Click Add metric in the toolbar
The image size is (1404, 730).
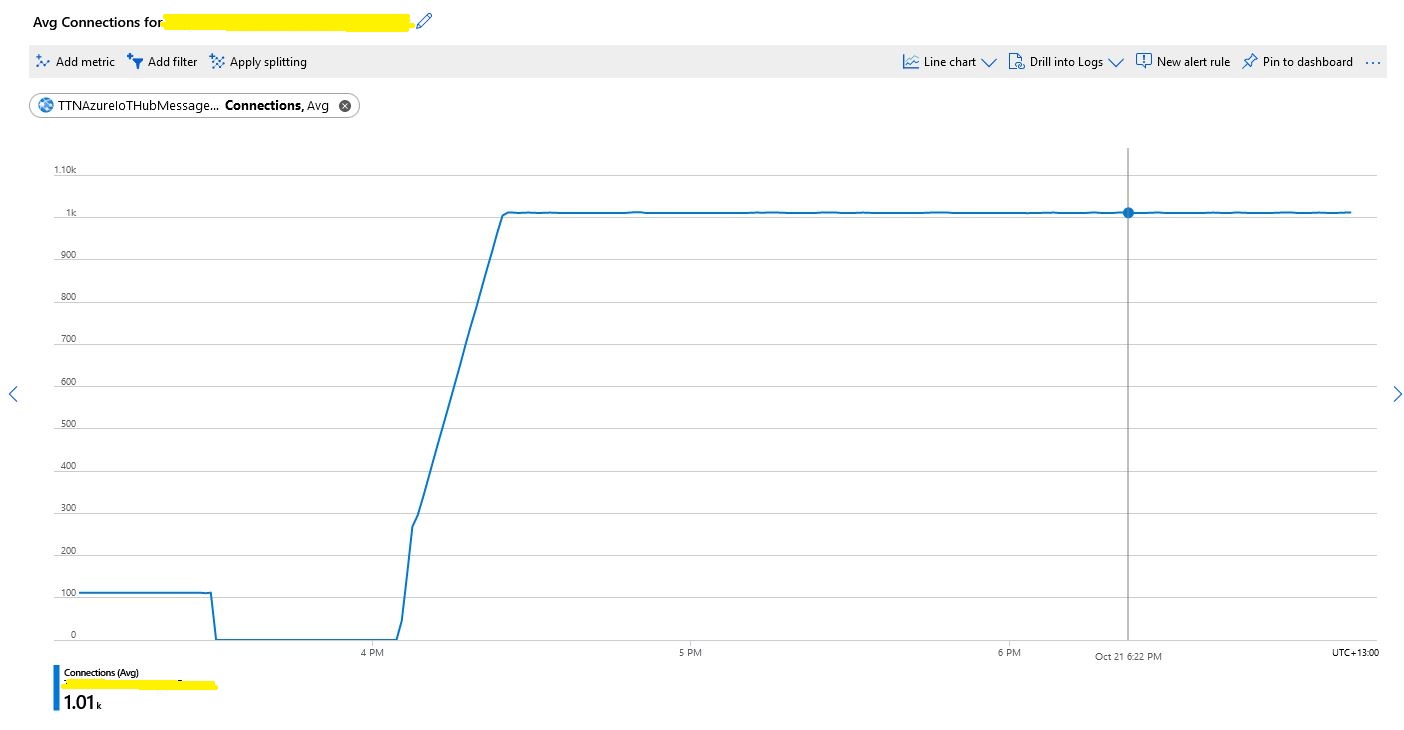click(75, 62)
